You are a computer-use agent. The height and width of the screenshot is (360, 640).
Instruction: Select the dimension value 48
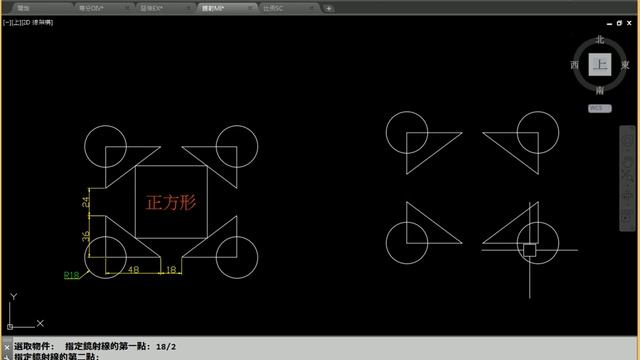coord(133,270)
